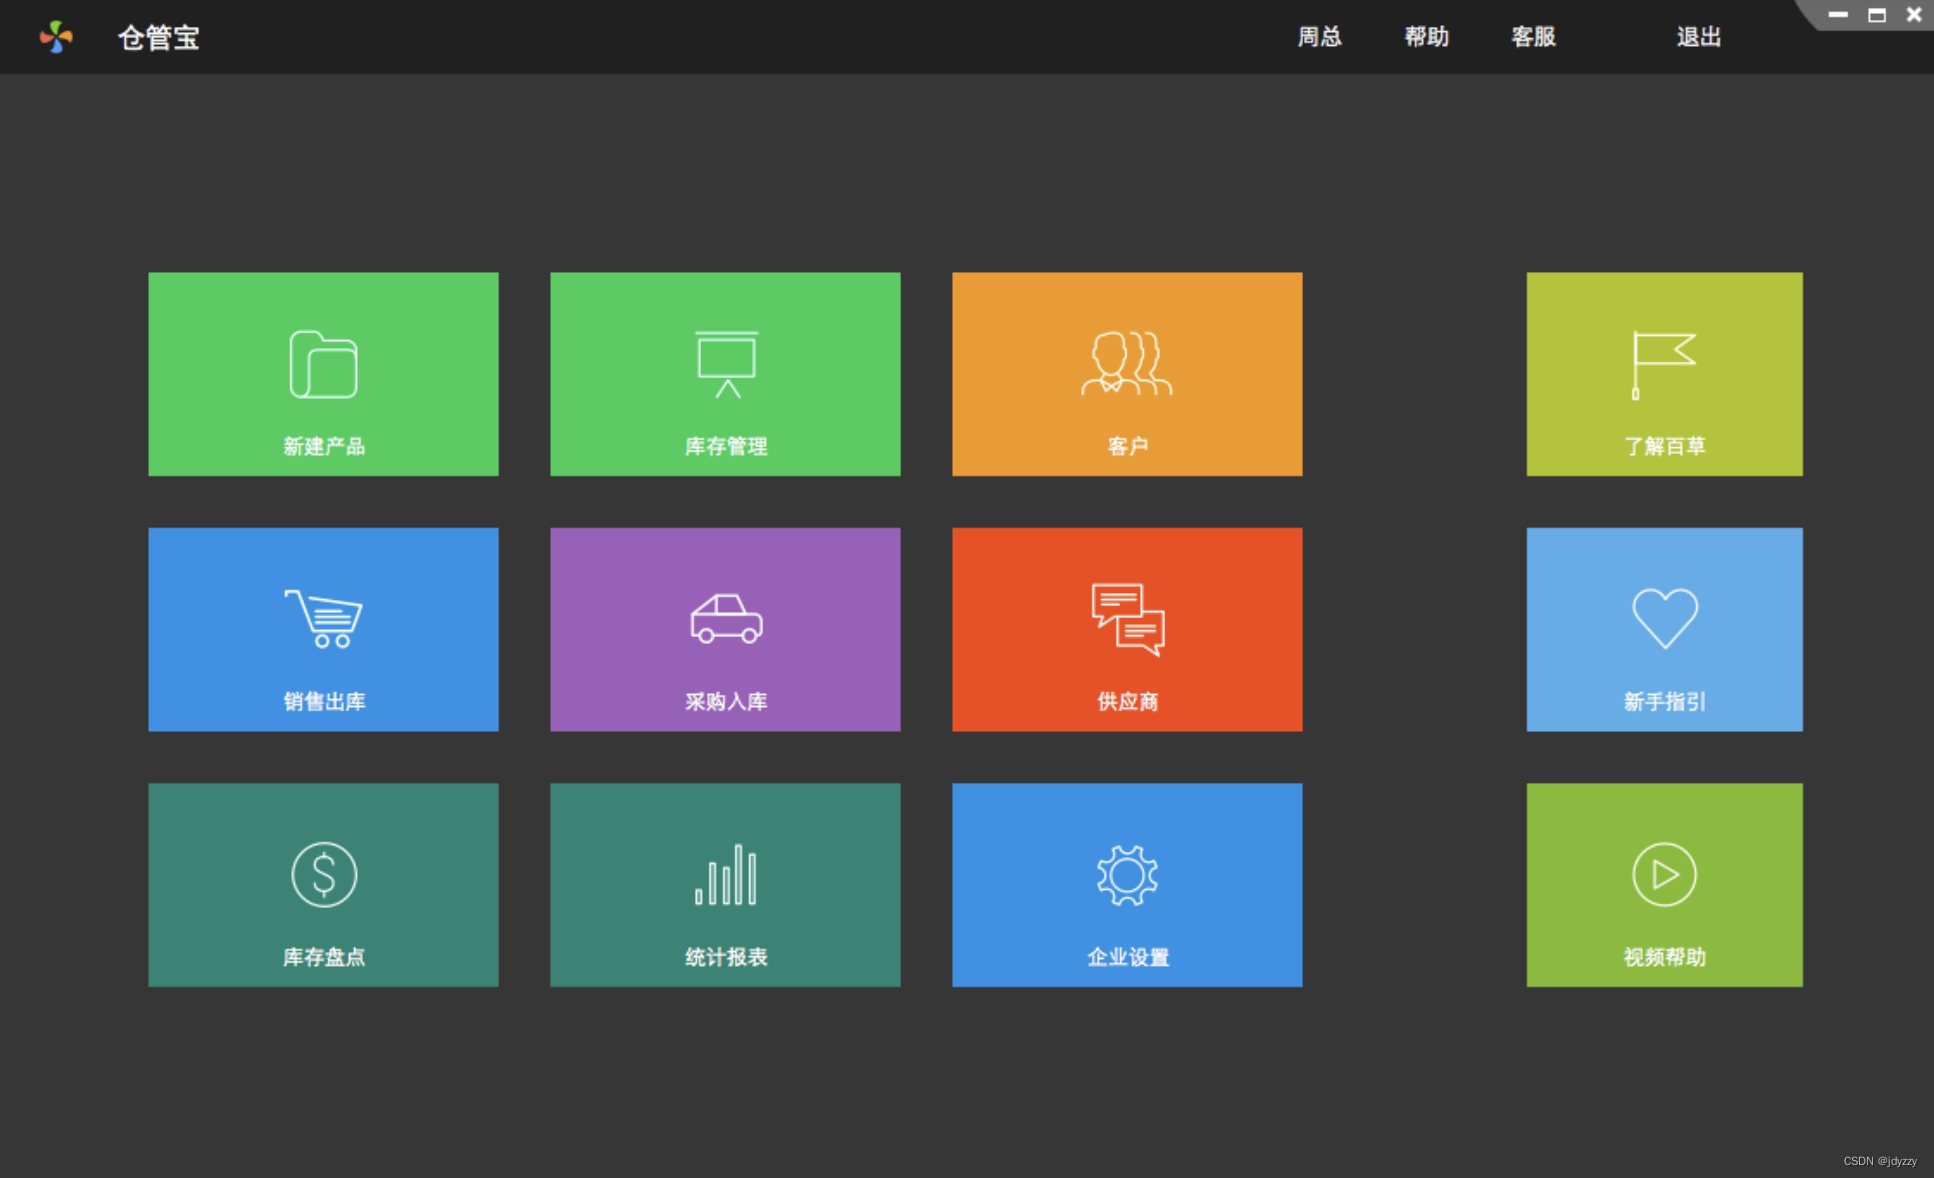Image resolution: width=1934 pixels, height=1178 pixels.
Task: Open the 新建产品 folder icon tile
Action: click(x=323, y=365)
